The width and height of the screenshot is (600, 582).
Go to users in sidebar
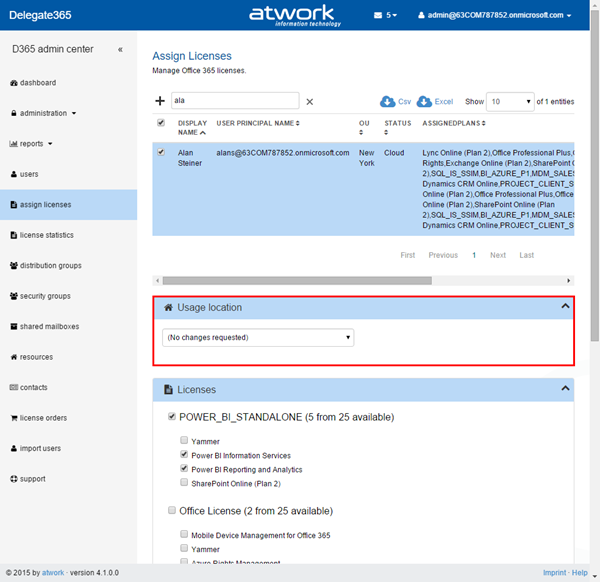tap(29, 174)
